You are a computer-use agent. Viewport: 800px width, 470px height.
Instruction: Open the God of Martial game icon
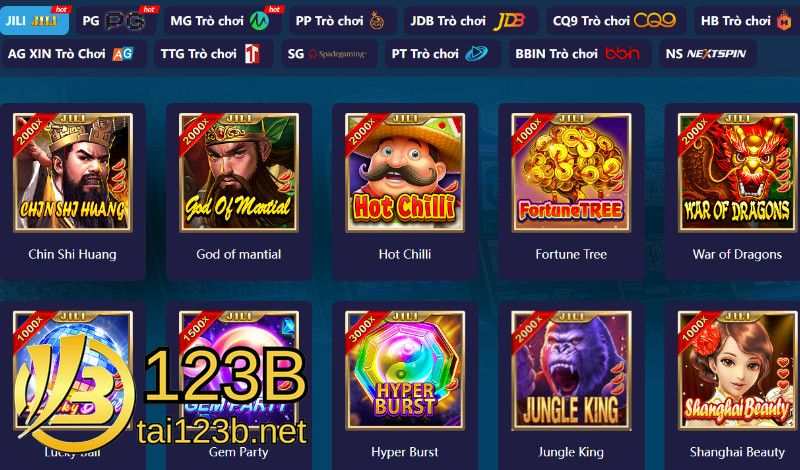(239, 172)
